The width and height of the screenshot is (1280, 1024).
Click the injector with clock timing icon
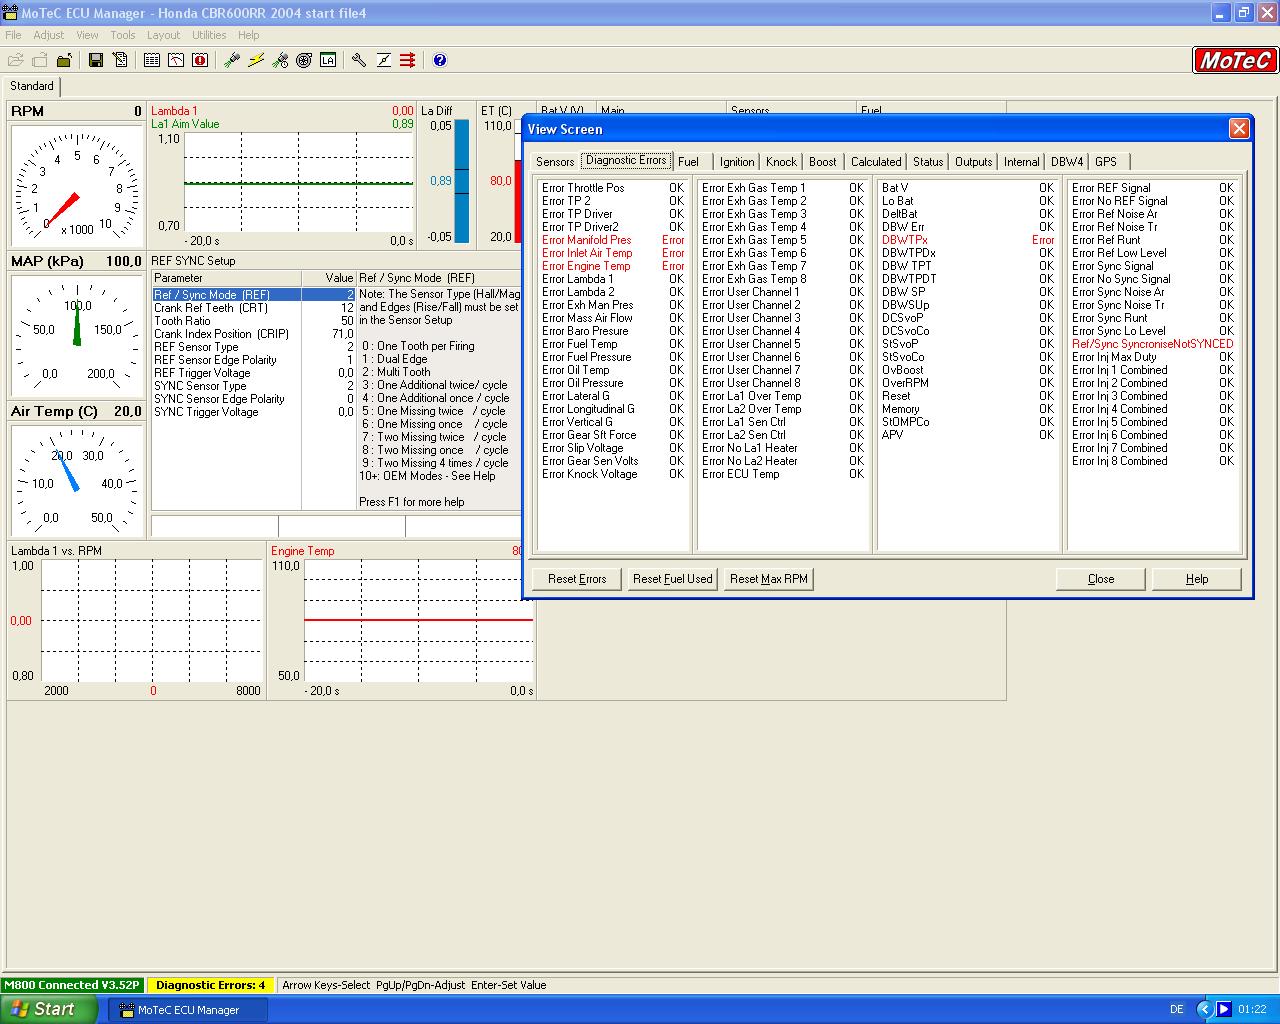pos(280,60)
